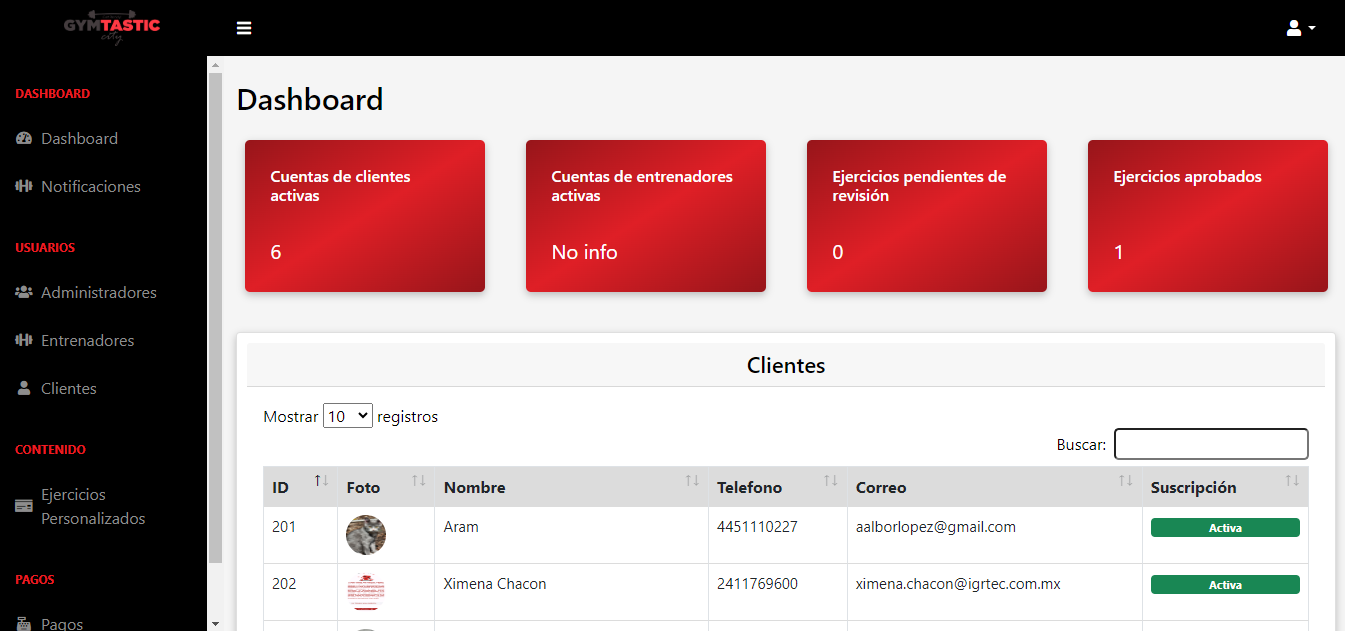Screen dimensions: 1345x631
Task: Click into the Buscar search field
Action: click(x=1210, y=444)
